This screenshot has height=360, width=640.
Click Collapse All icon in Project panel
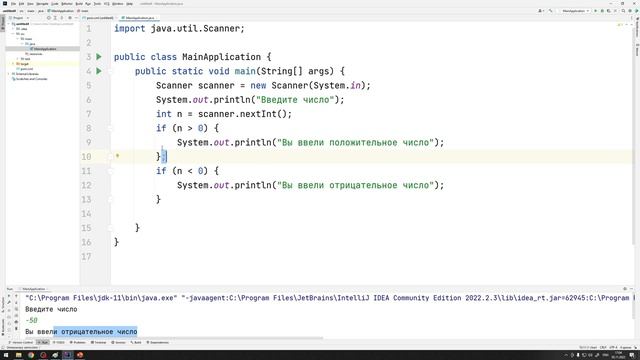point(62,18)
